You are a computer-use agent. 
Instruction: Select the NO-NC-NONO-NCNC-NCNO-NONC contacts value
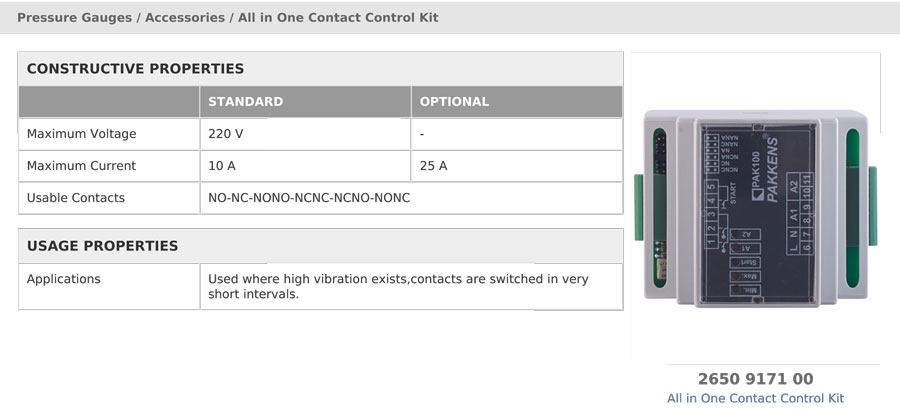309,198
